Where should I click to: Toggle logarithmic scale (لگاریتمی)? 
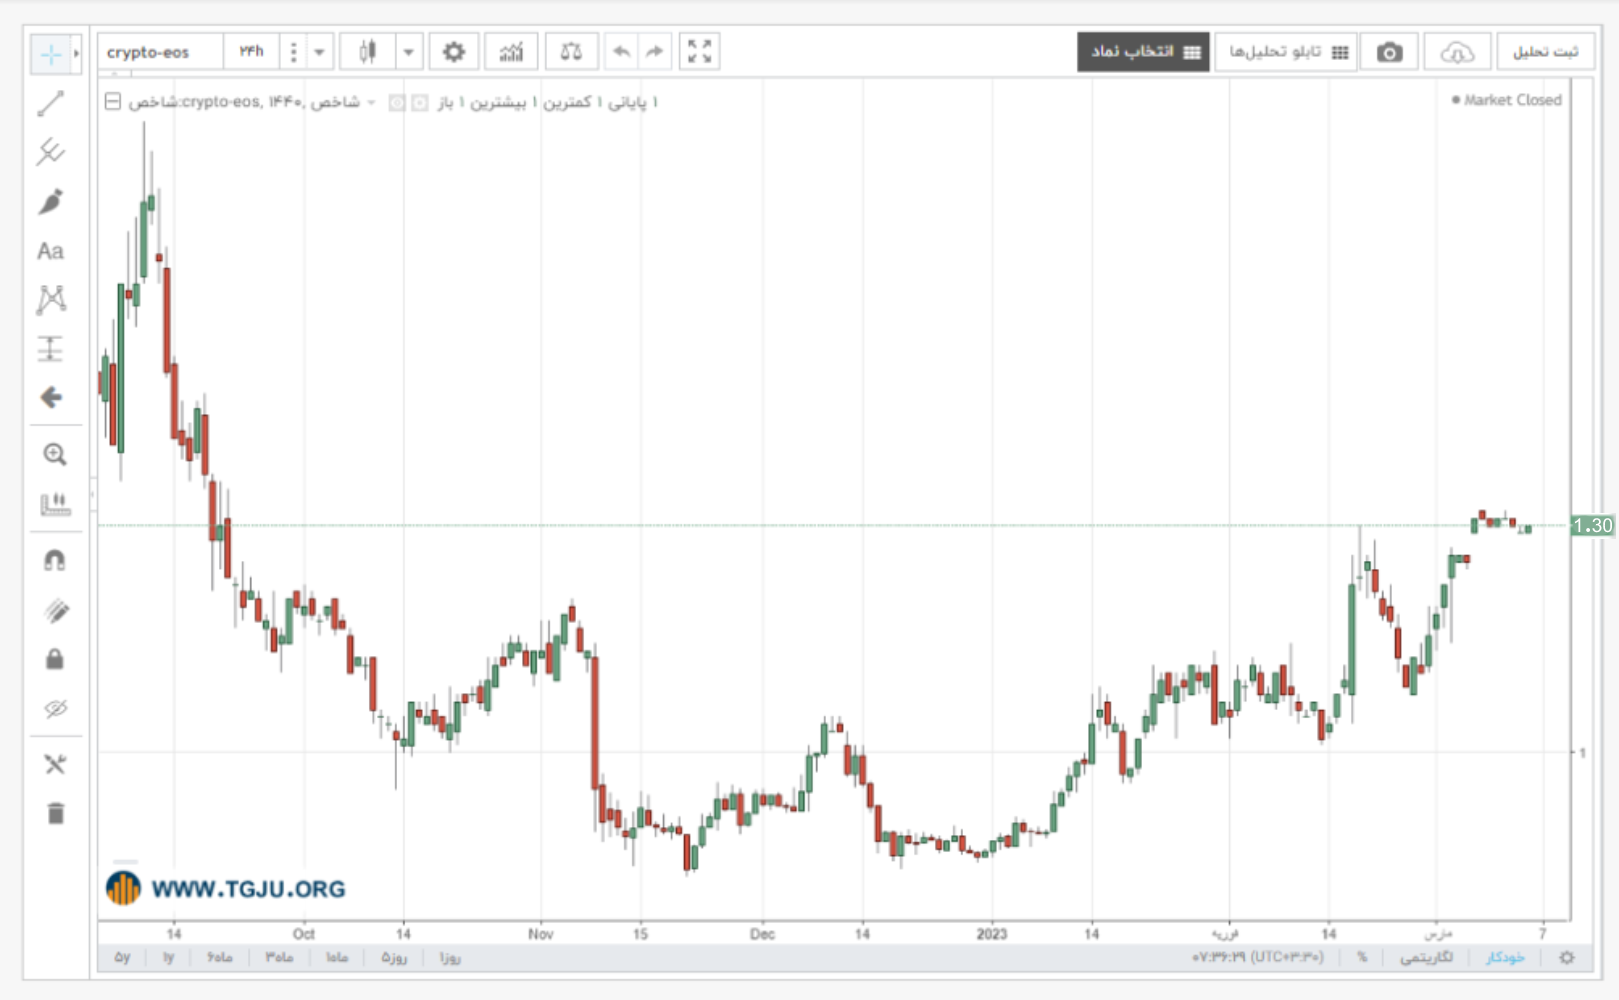point(1426,958)
